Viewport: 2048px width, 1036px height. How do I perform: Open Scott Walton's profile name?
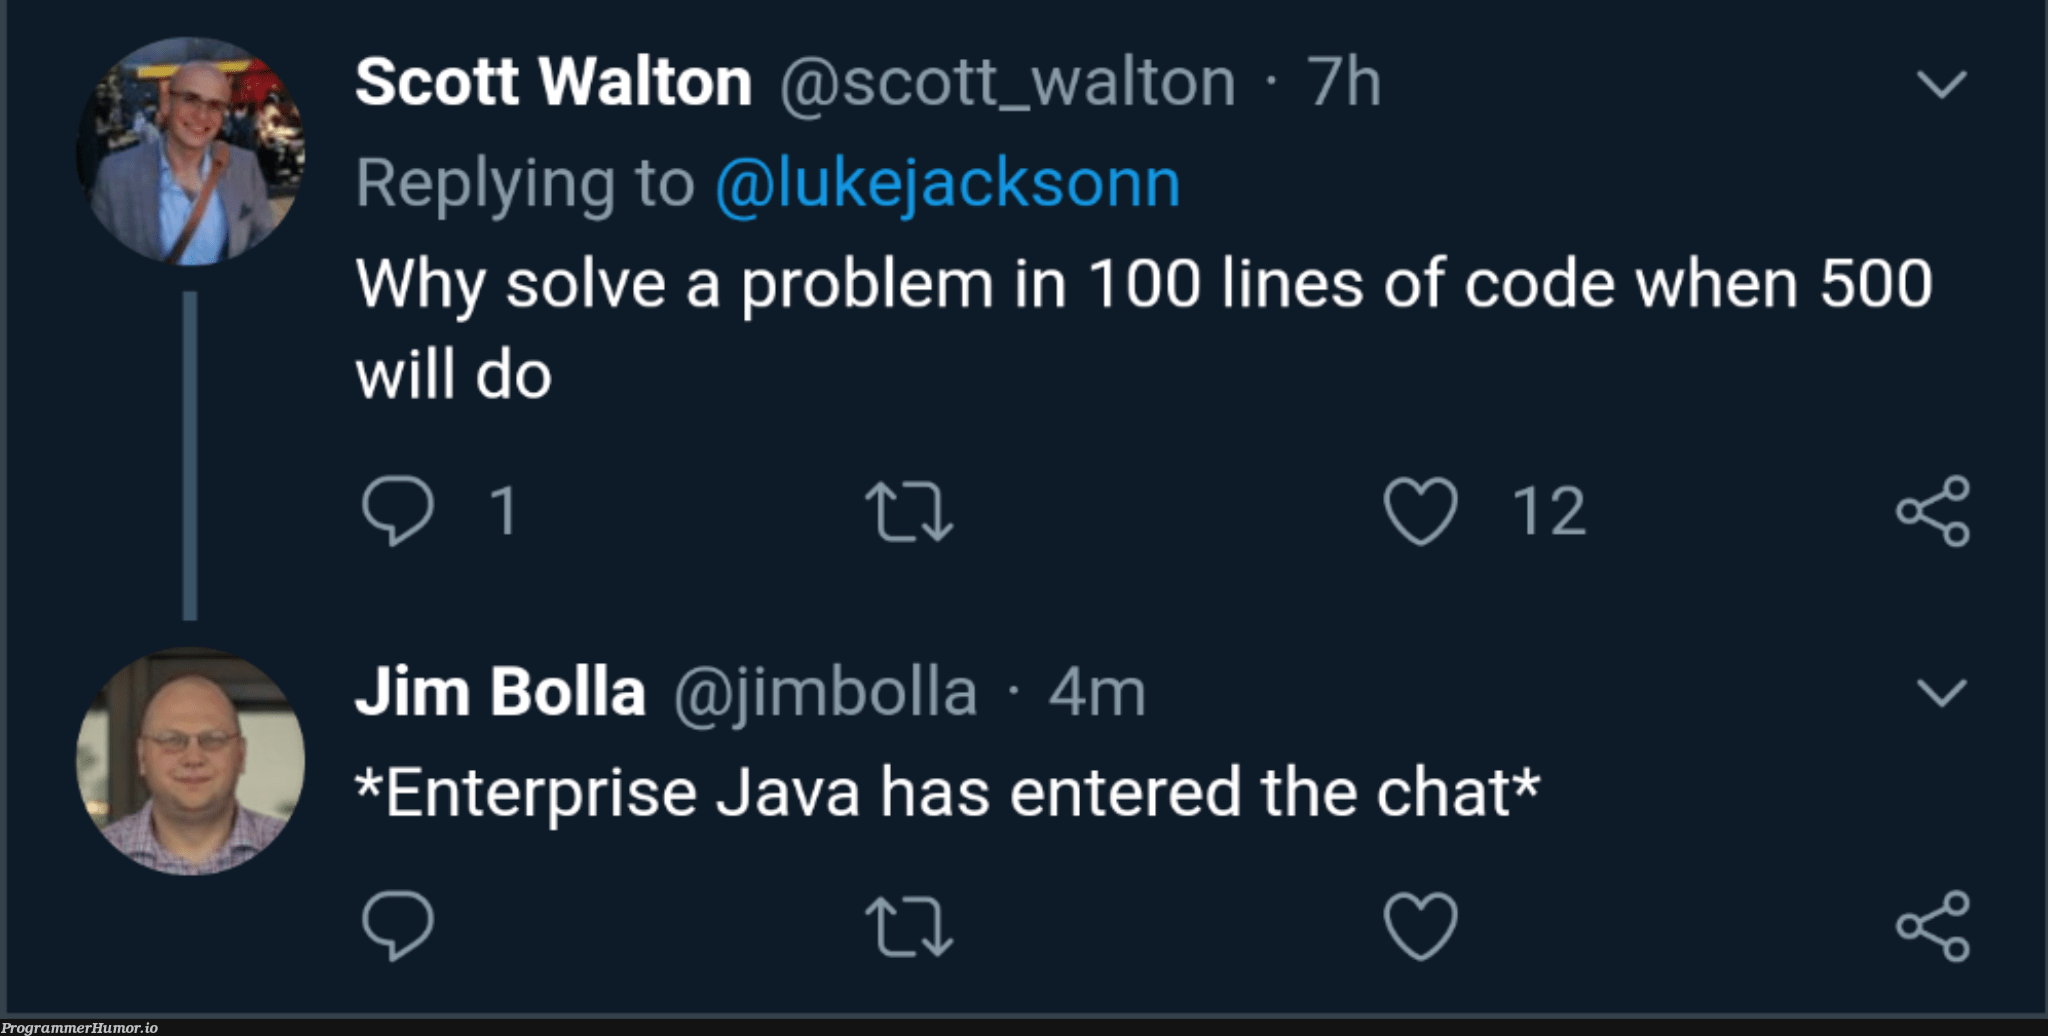pyautogui.click(x=553, y=82)
